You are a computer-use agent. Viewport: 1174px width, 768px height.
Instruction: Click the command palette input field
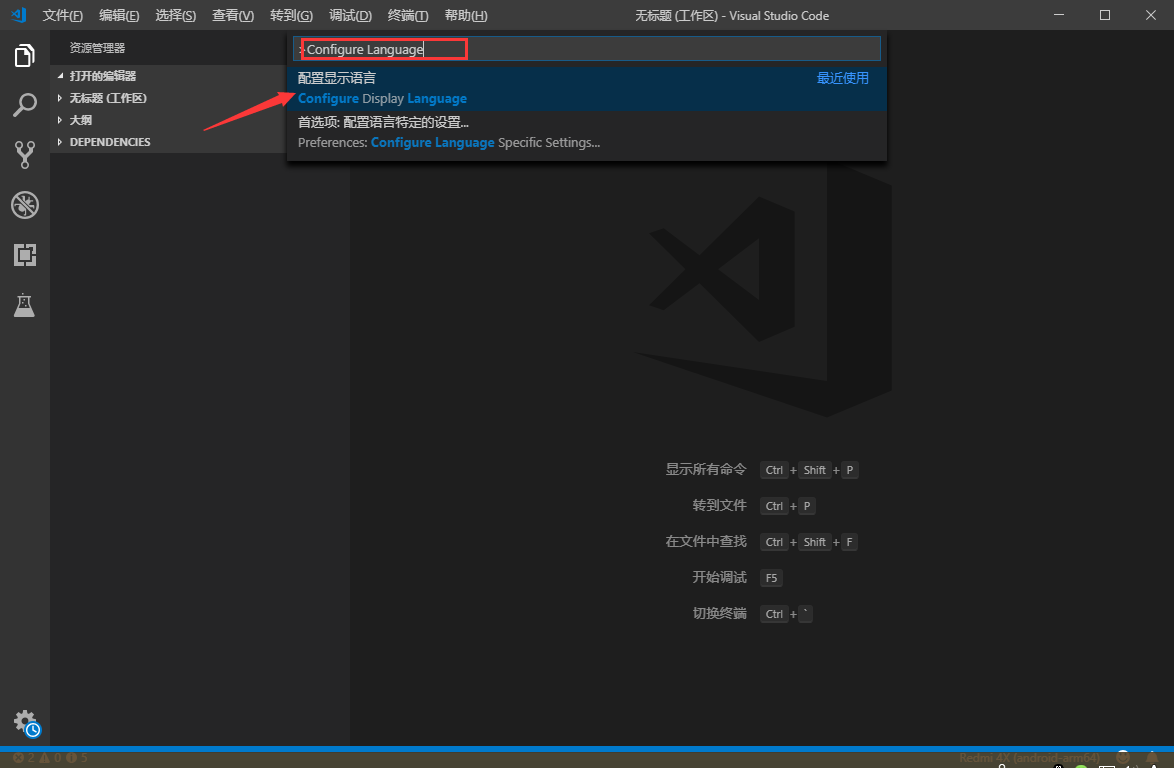click(587, 49)
